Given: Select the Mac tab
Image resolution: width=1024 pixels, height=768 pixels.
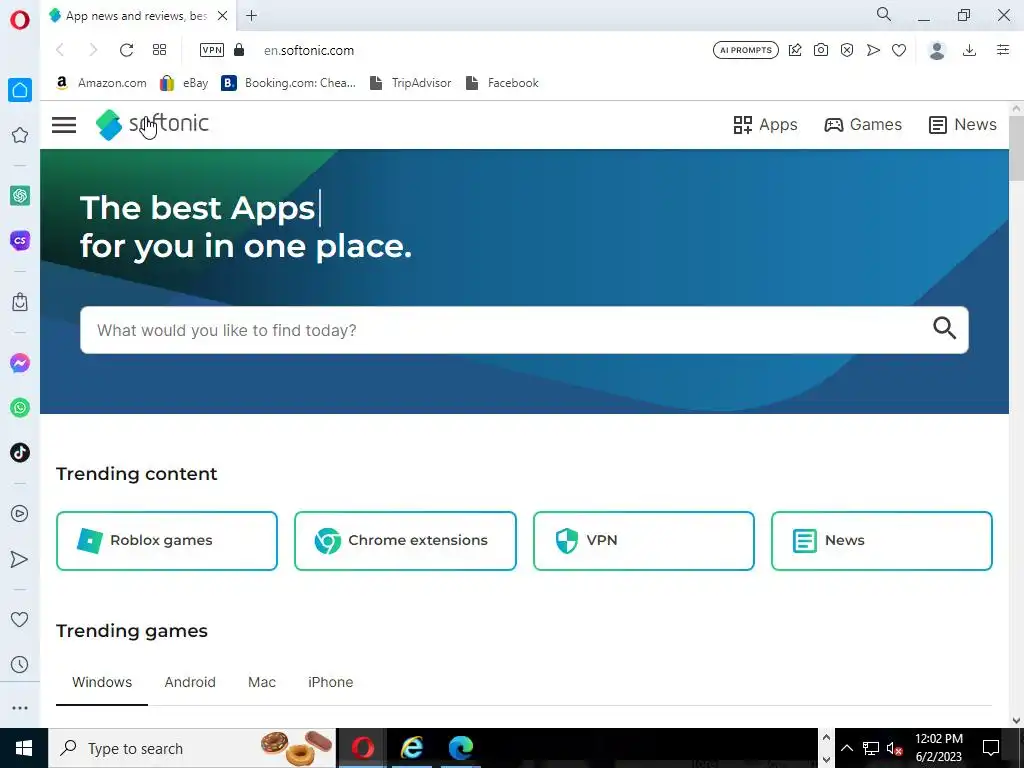Looking at the screenshot, I should point(262,682).
